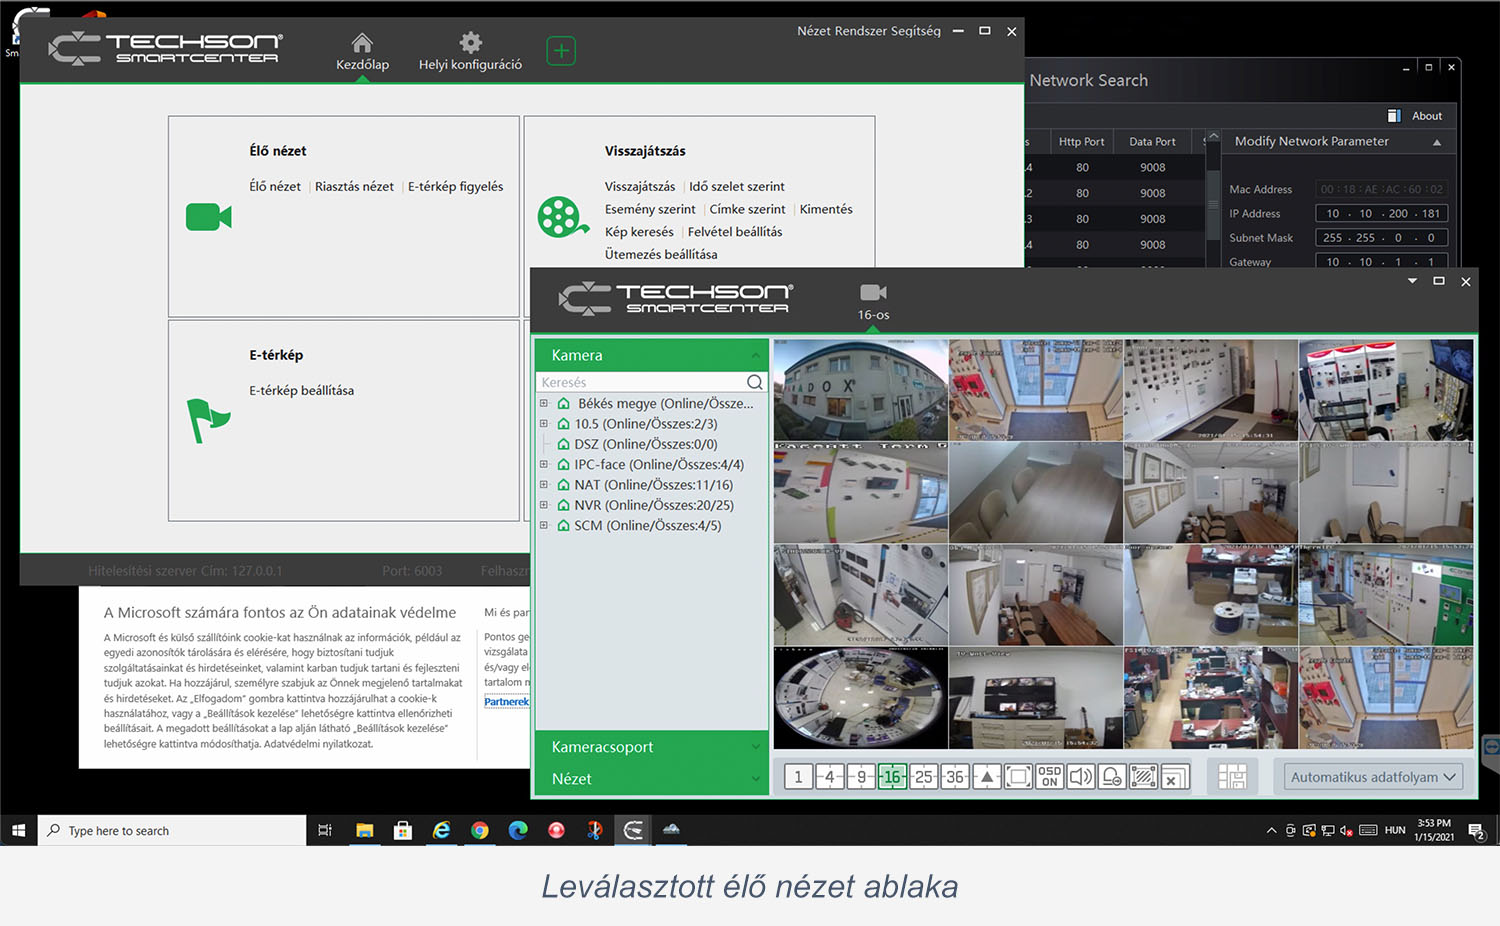Screen dimensions: 1500x926
Task: Switch to 9-camera grid layout
Action: tap(861, 777)
